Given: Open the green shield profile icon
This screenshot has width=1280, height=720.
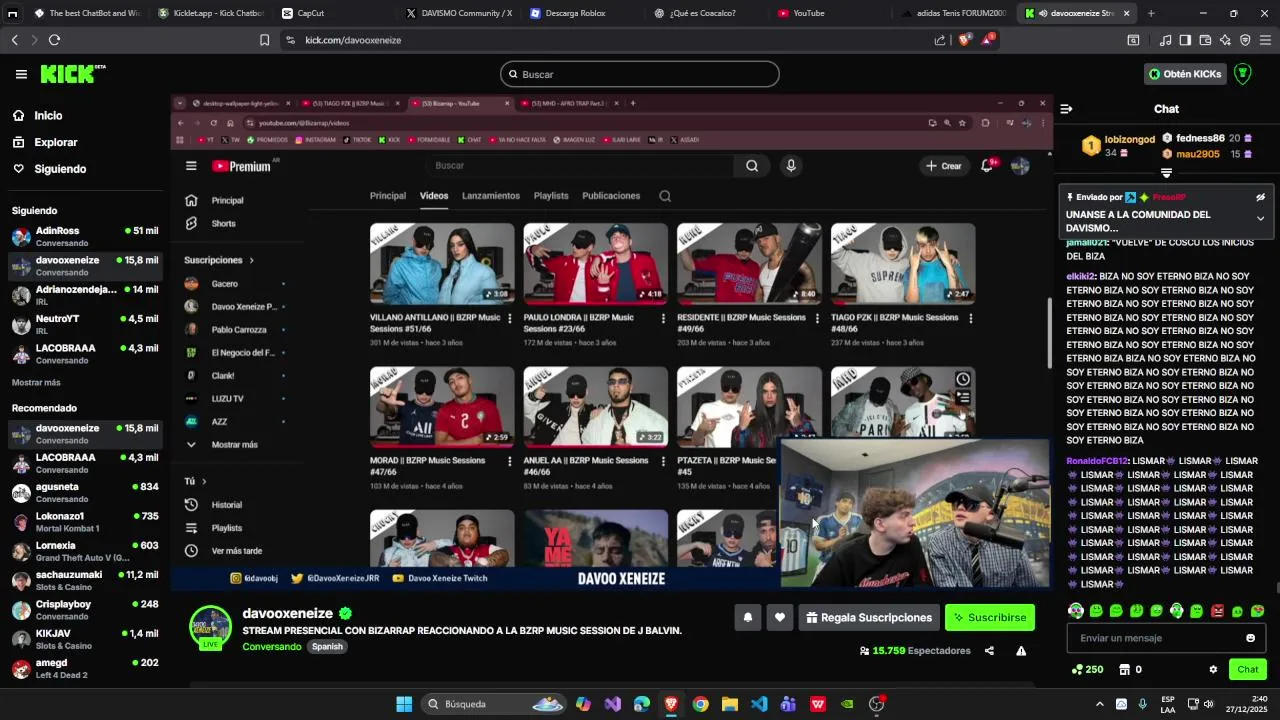Looking at the screenshot, I should point(1243,74).
